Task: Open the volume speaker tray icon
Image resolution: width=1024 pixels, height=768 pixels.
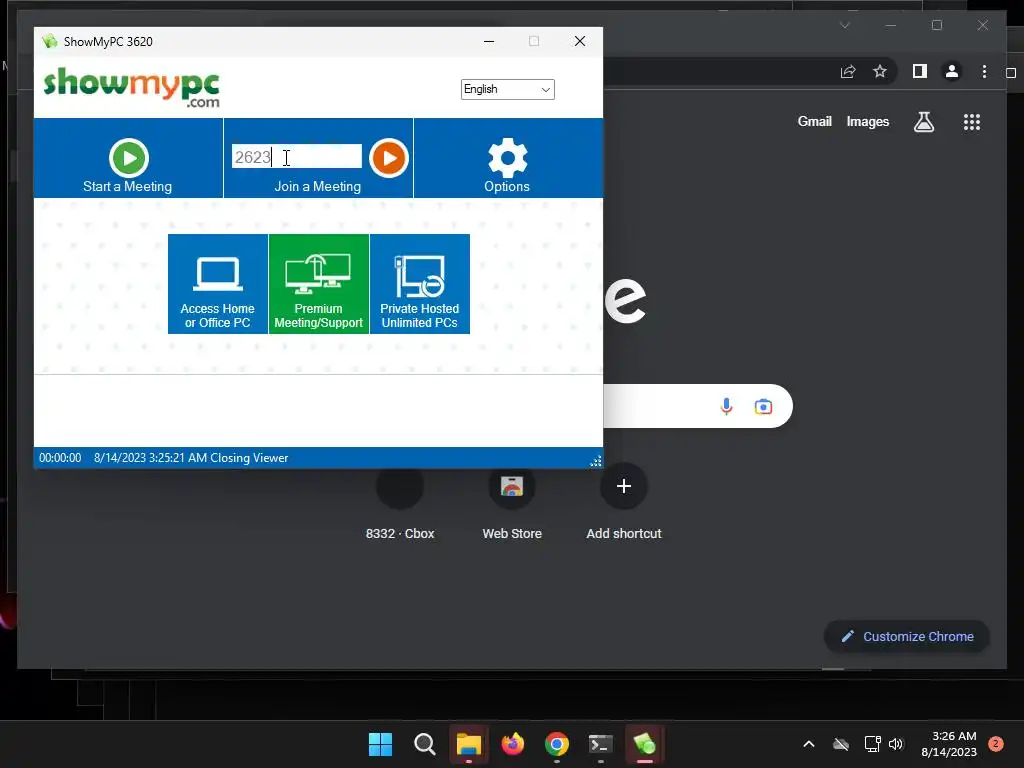Action: click(896, 744)
